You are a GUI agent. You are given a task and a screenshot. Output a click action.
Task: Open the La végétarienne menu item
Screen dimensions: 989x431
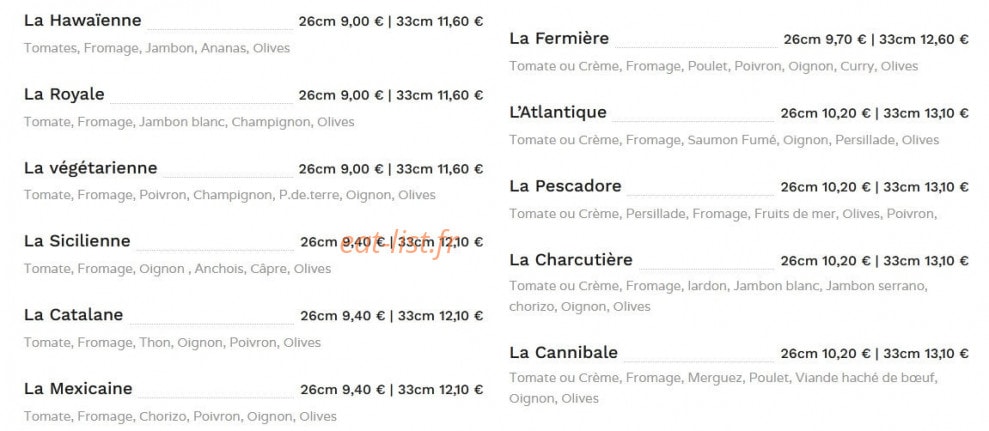click(x=91, y=168)
